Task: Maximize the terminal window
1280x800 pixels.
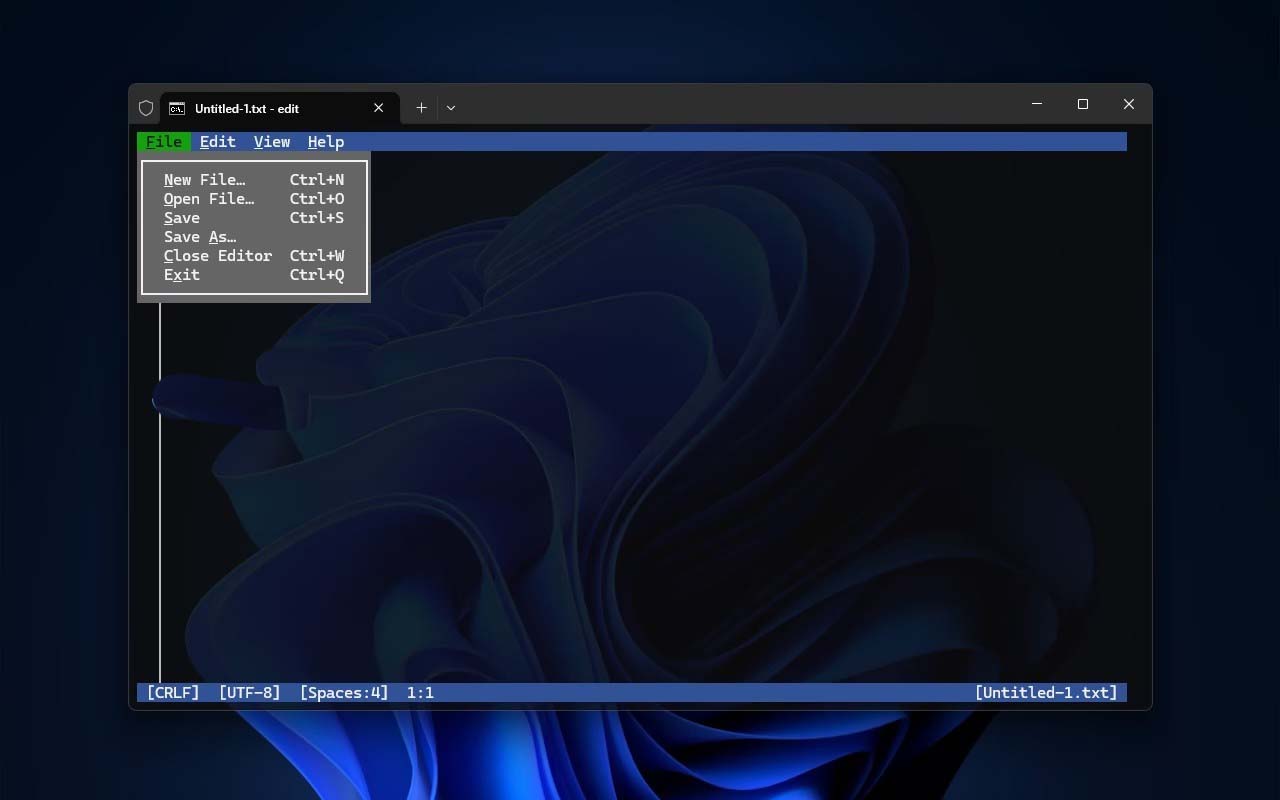Action: [1082, 104]
